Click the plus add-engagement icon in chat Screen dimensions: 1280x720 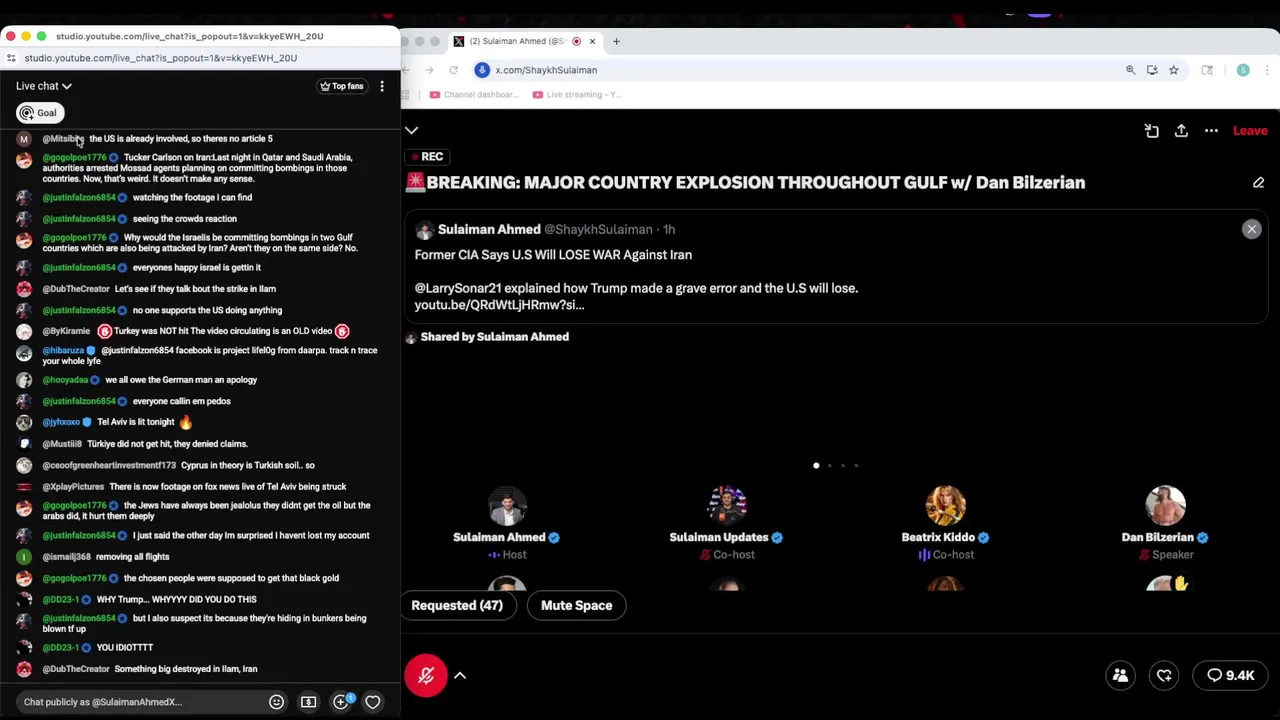click(341, 702)
